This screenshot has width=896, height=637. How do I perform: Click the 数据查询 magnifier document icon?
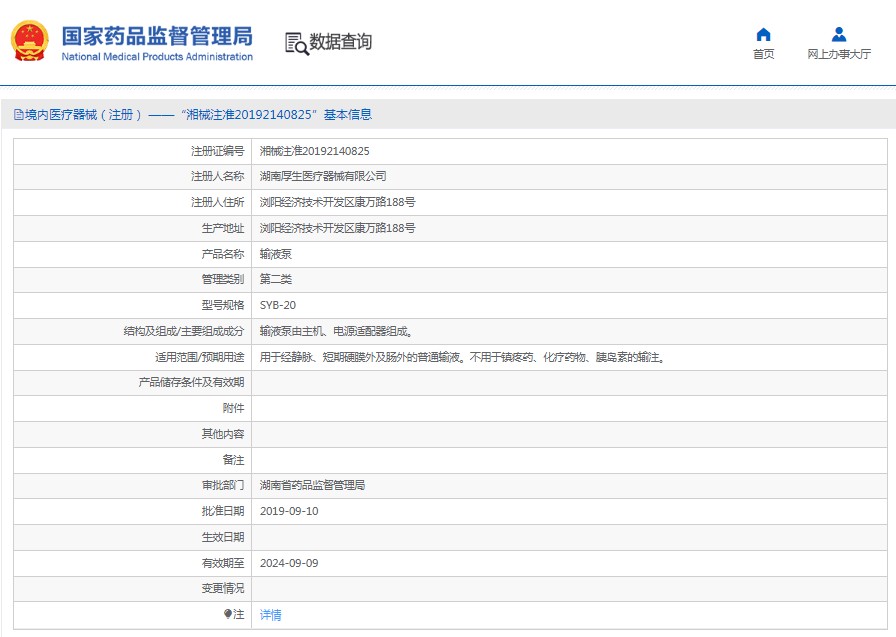296,43
